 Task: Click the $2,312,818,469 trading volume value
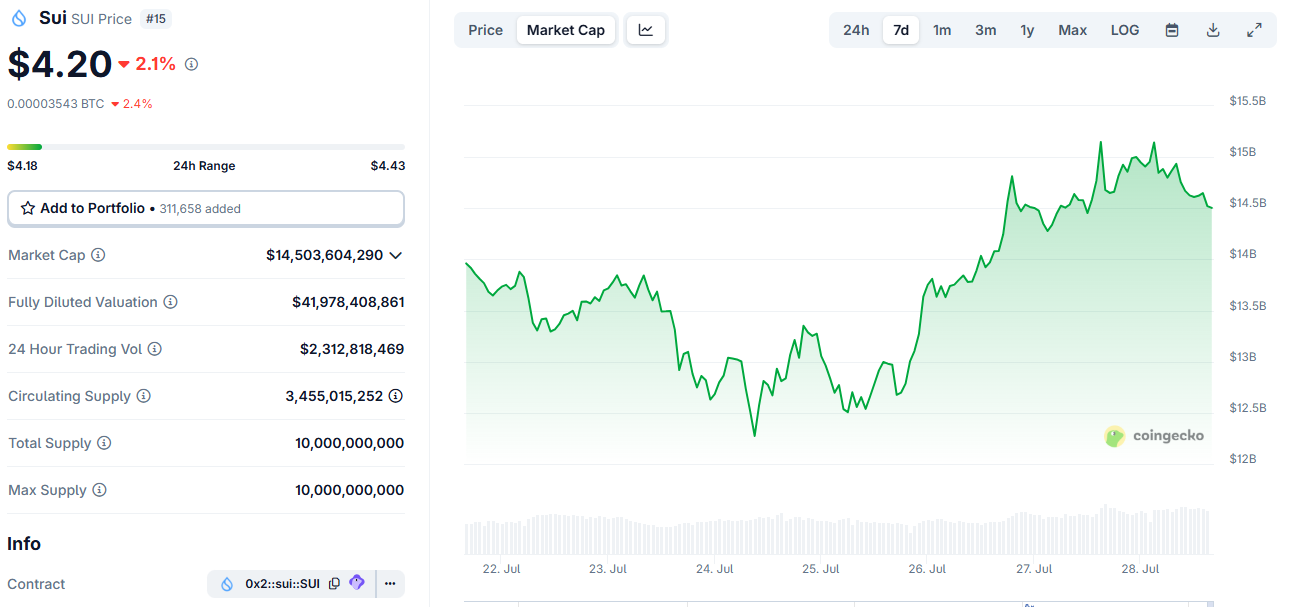click(x=352, y=349)
